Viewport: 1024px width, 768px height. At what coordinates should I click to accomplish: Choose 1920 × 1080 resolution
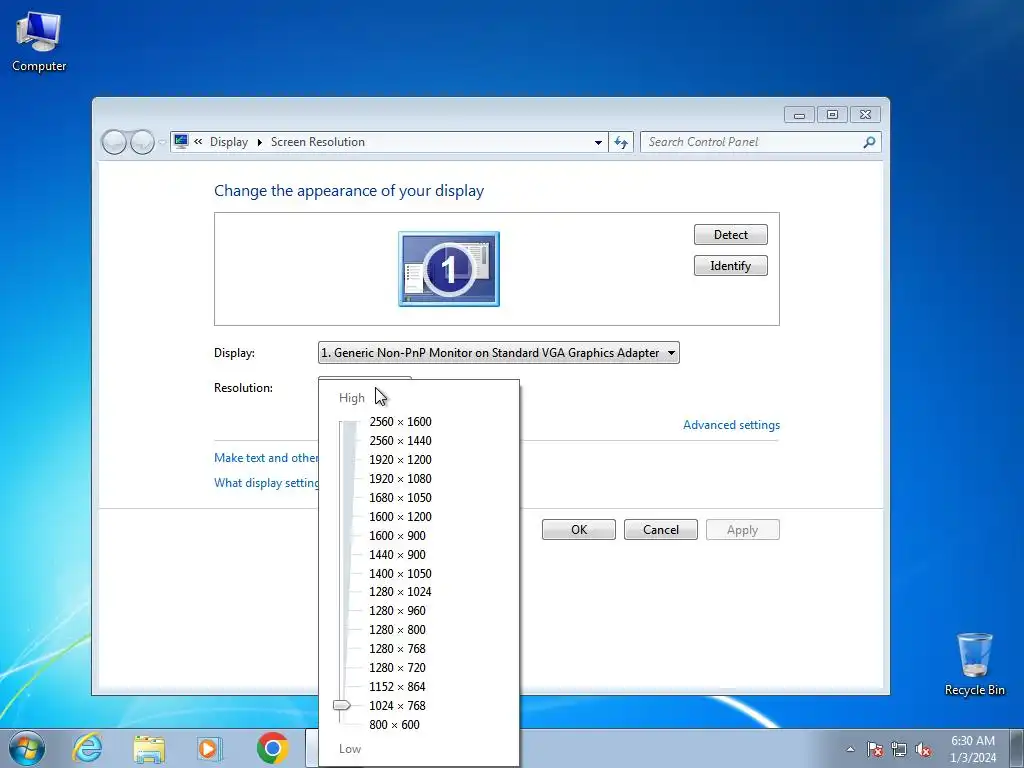pos(400,479)
